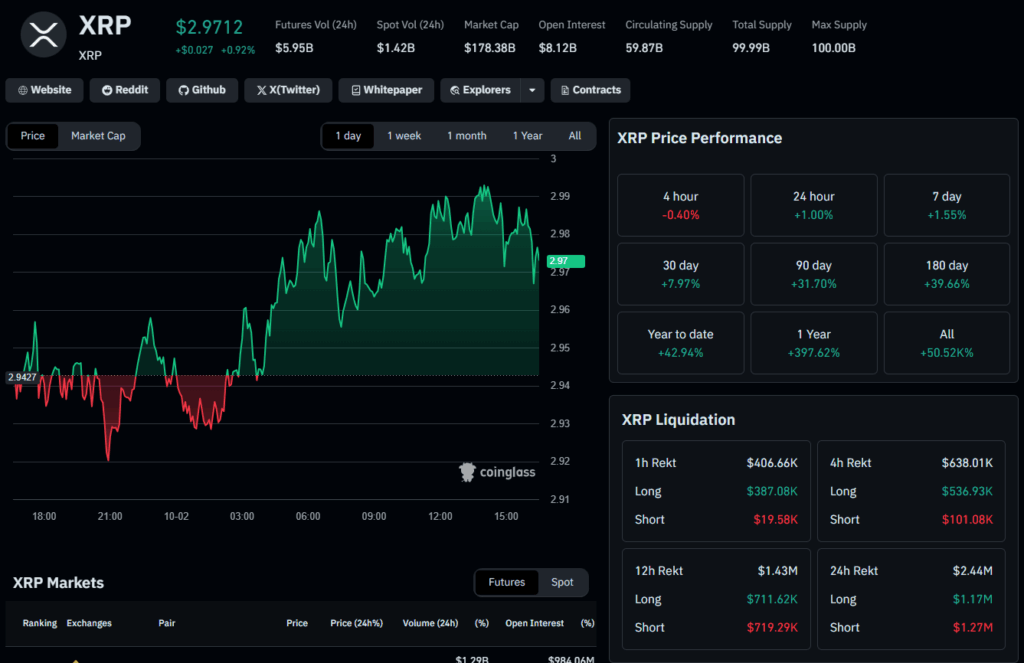Viewport: 1024px width, 663px height.
Task: Open the Contracts button
Action: 590,90
